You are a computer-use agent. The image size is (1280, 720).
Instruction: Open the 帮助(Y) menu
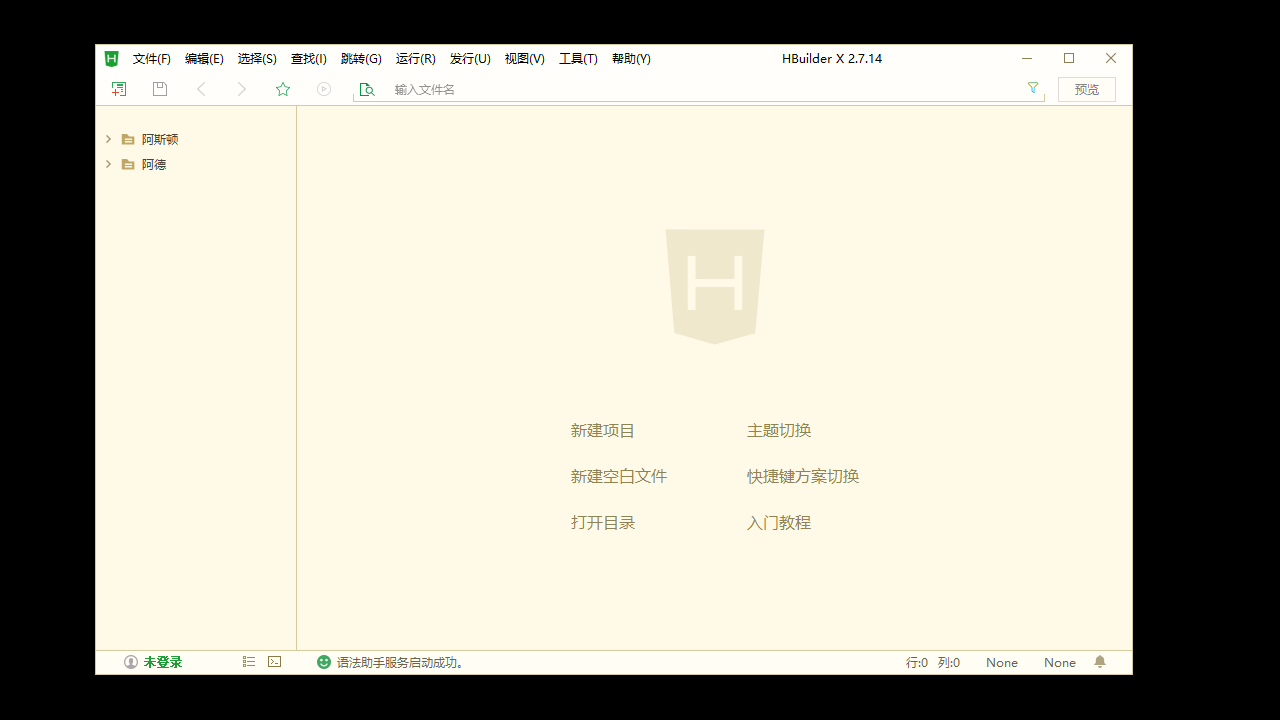pyautogui.click(x=631, y=59)
